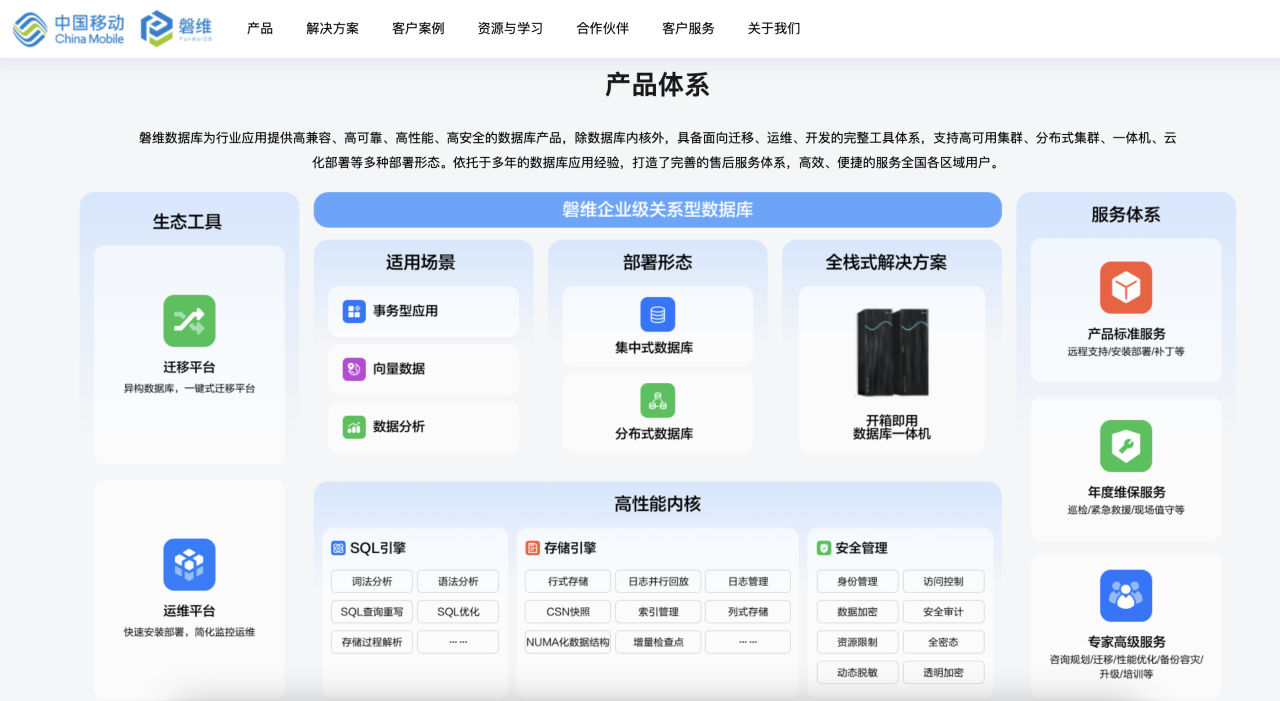Click the 迁移平台 title text
Image resolution: width=1280 pixels, height=701 pixels.
click(189, 367)
